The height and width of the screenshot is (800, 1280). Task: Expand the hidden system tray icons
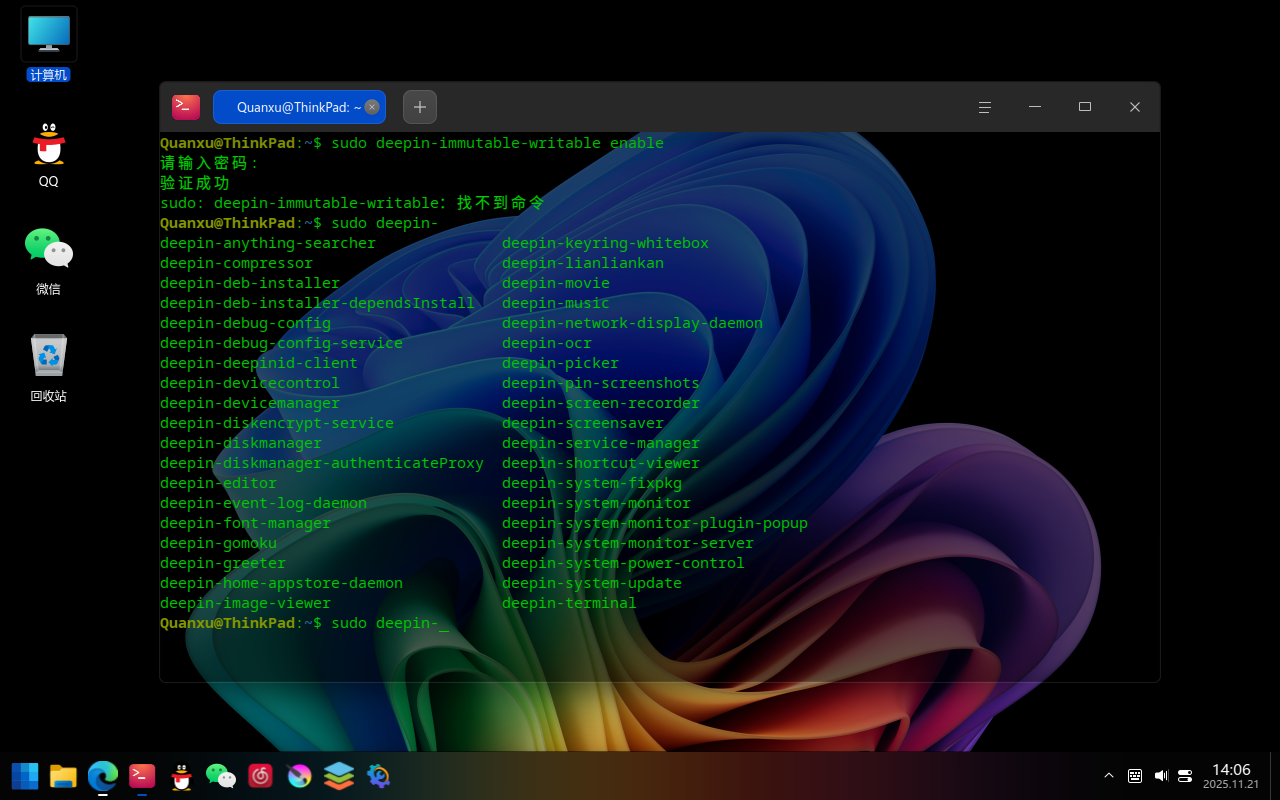pyautogui.click(x=1108, y=776)
